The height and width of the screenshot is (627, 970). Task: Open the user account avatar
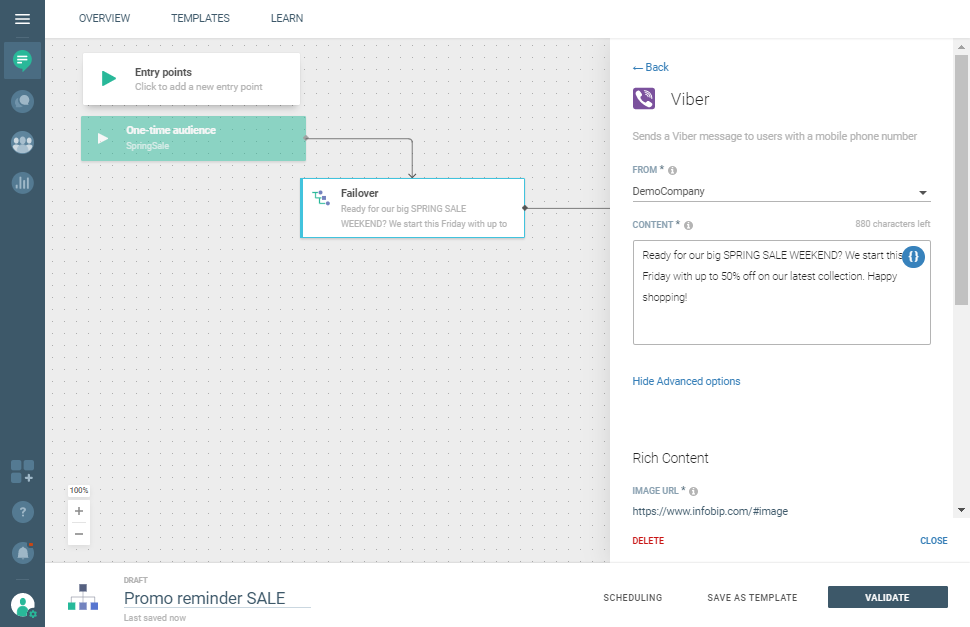click(x=22, y=605)
